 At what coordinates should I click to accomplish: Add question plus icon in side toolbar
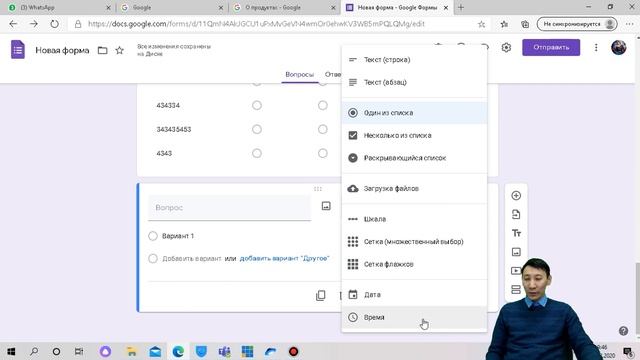(x=516, y=196)
